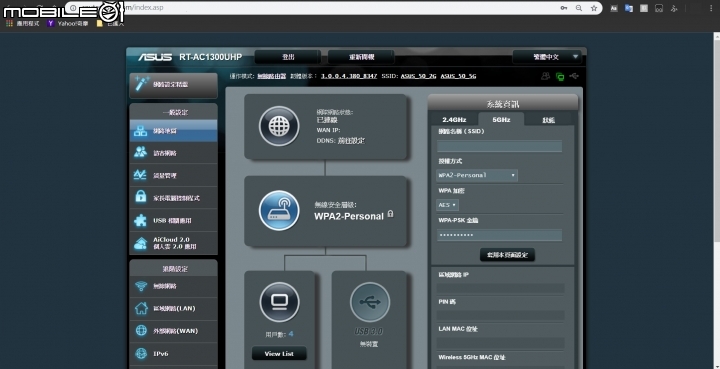Open the IPv6 settings item
This screenshot has height=369, width=720.
point(173,354)
